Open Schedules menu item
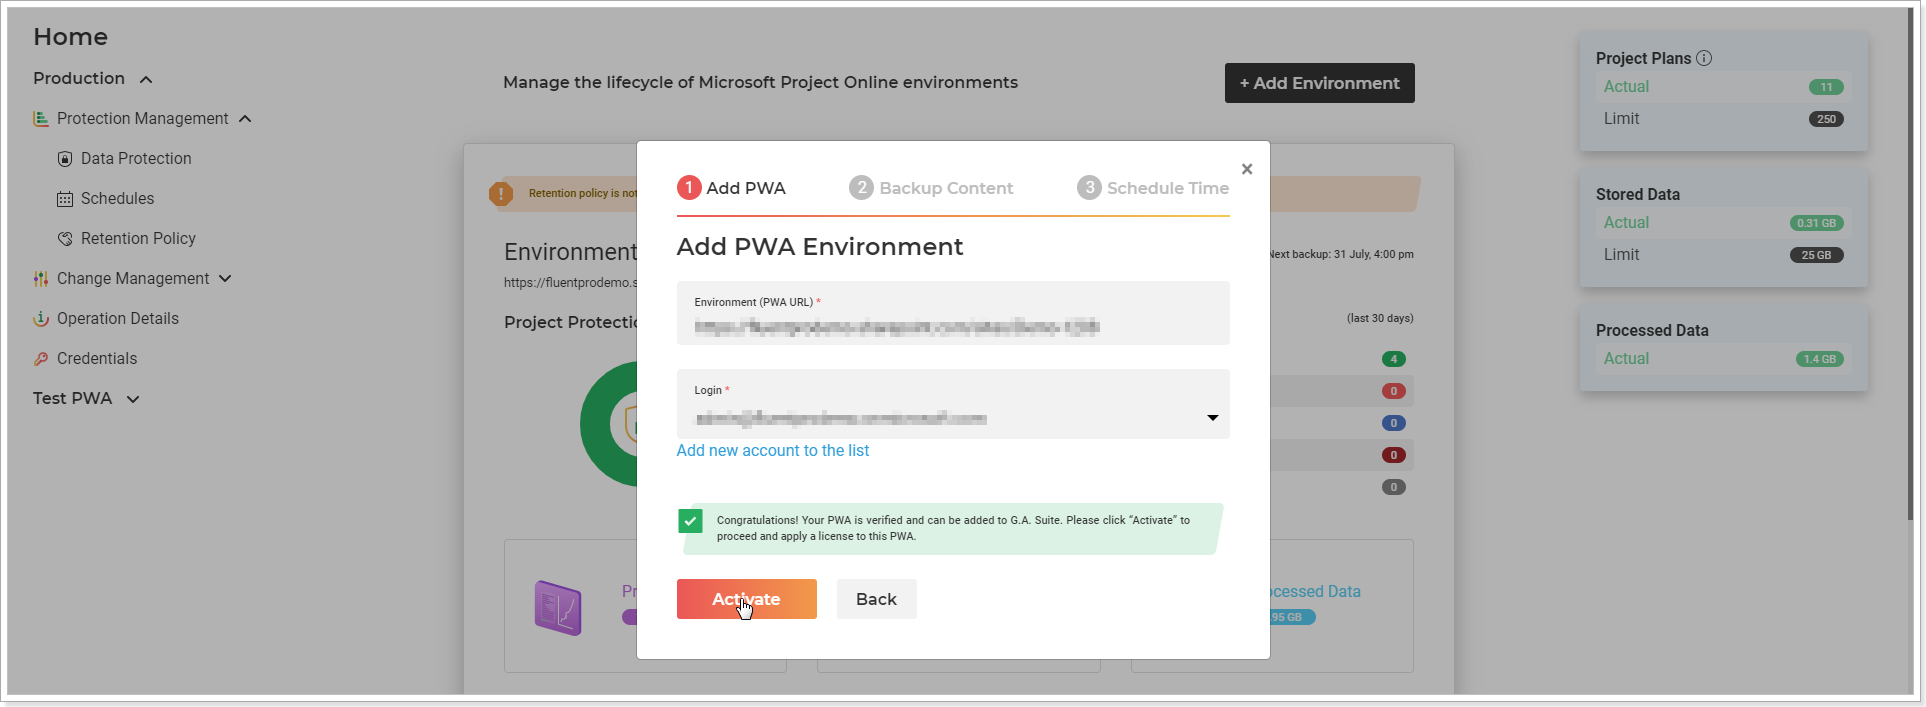 pos(117,199)
